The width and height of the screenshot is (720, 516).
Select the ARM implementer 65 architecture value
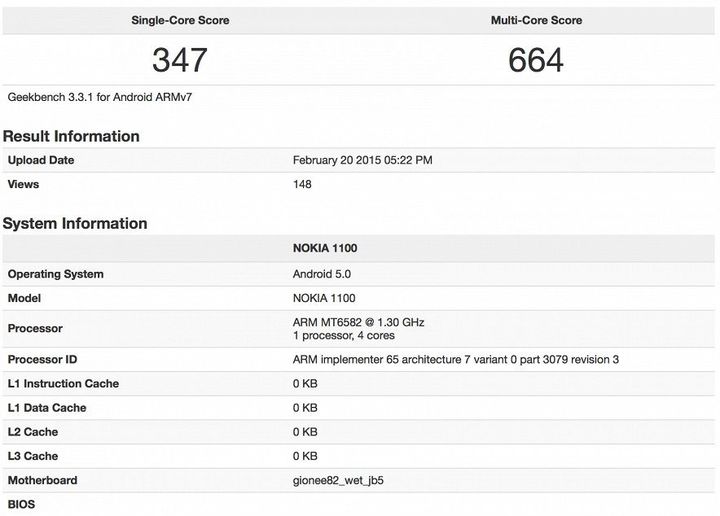pos(456,359)
